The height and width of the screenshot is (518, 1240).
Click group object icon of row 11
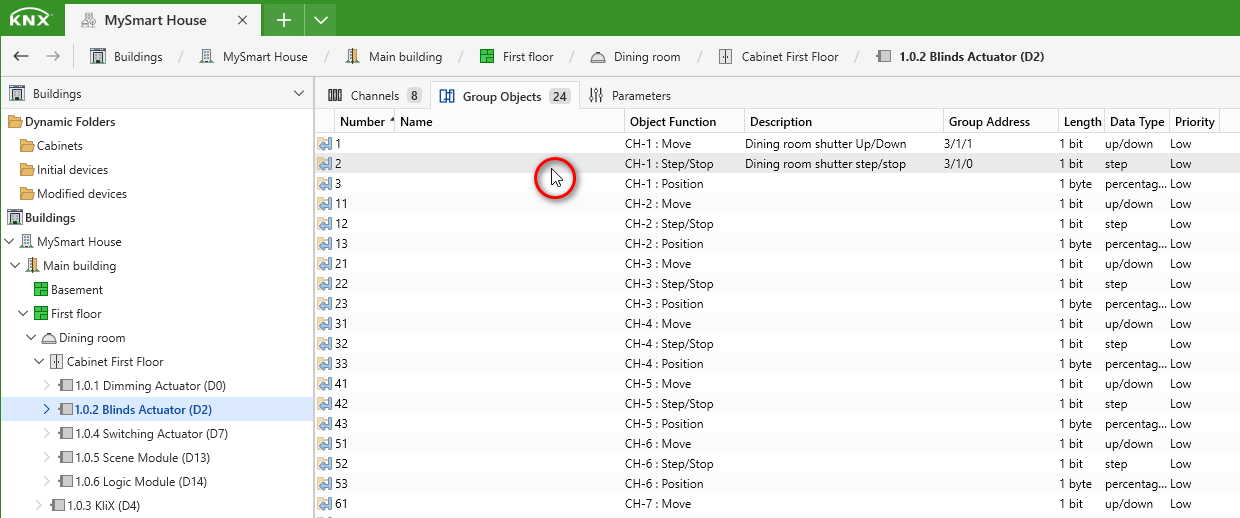(325, 204)
